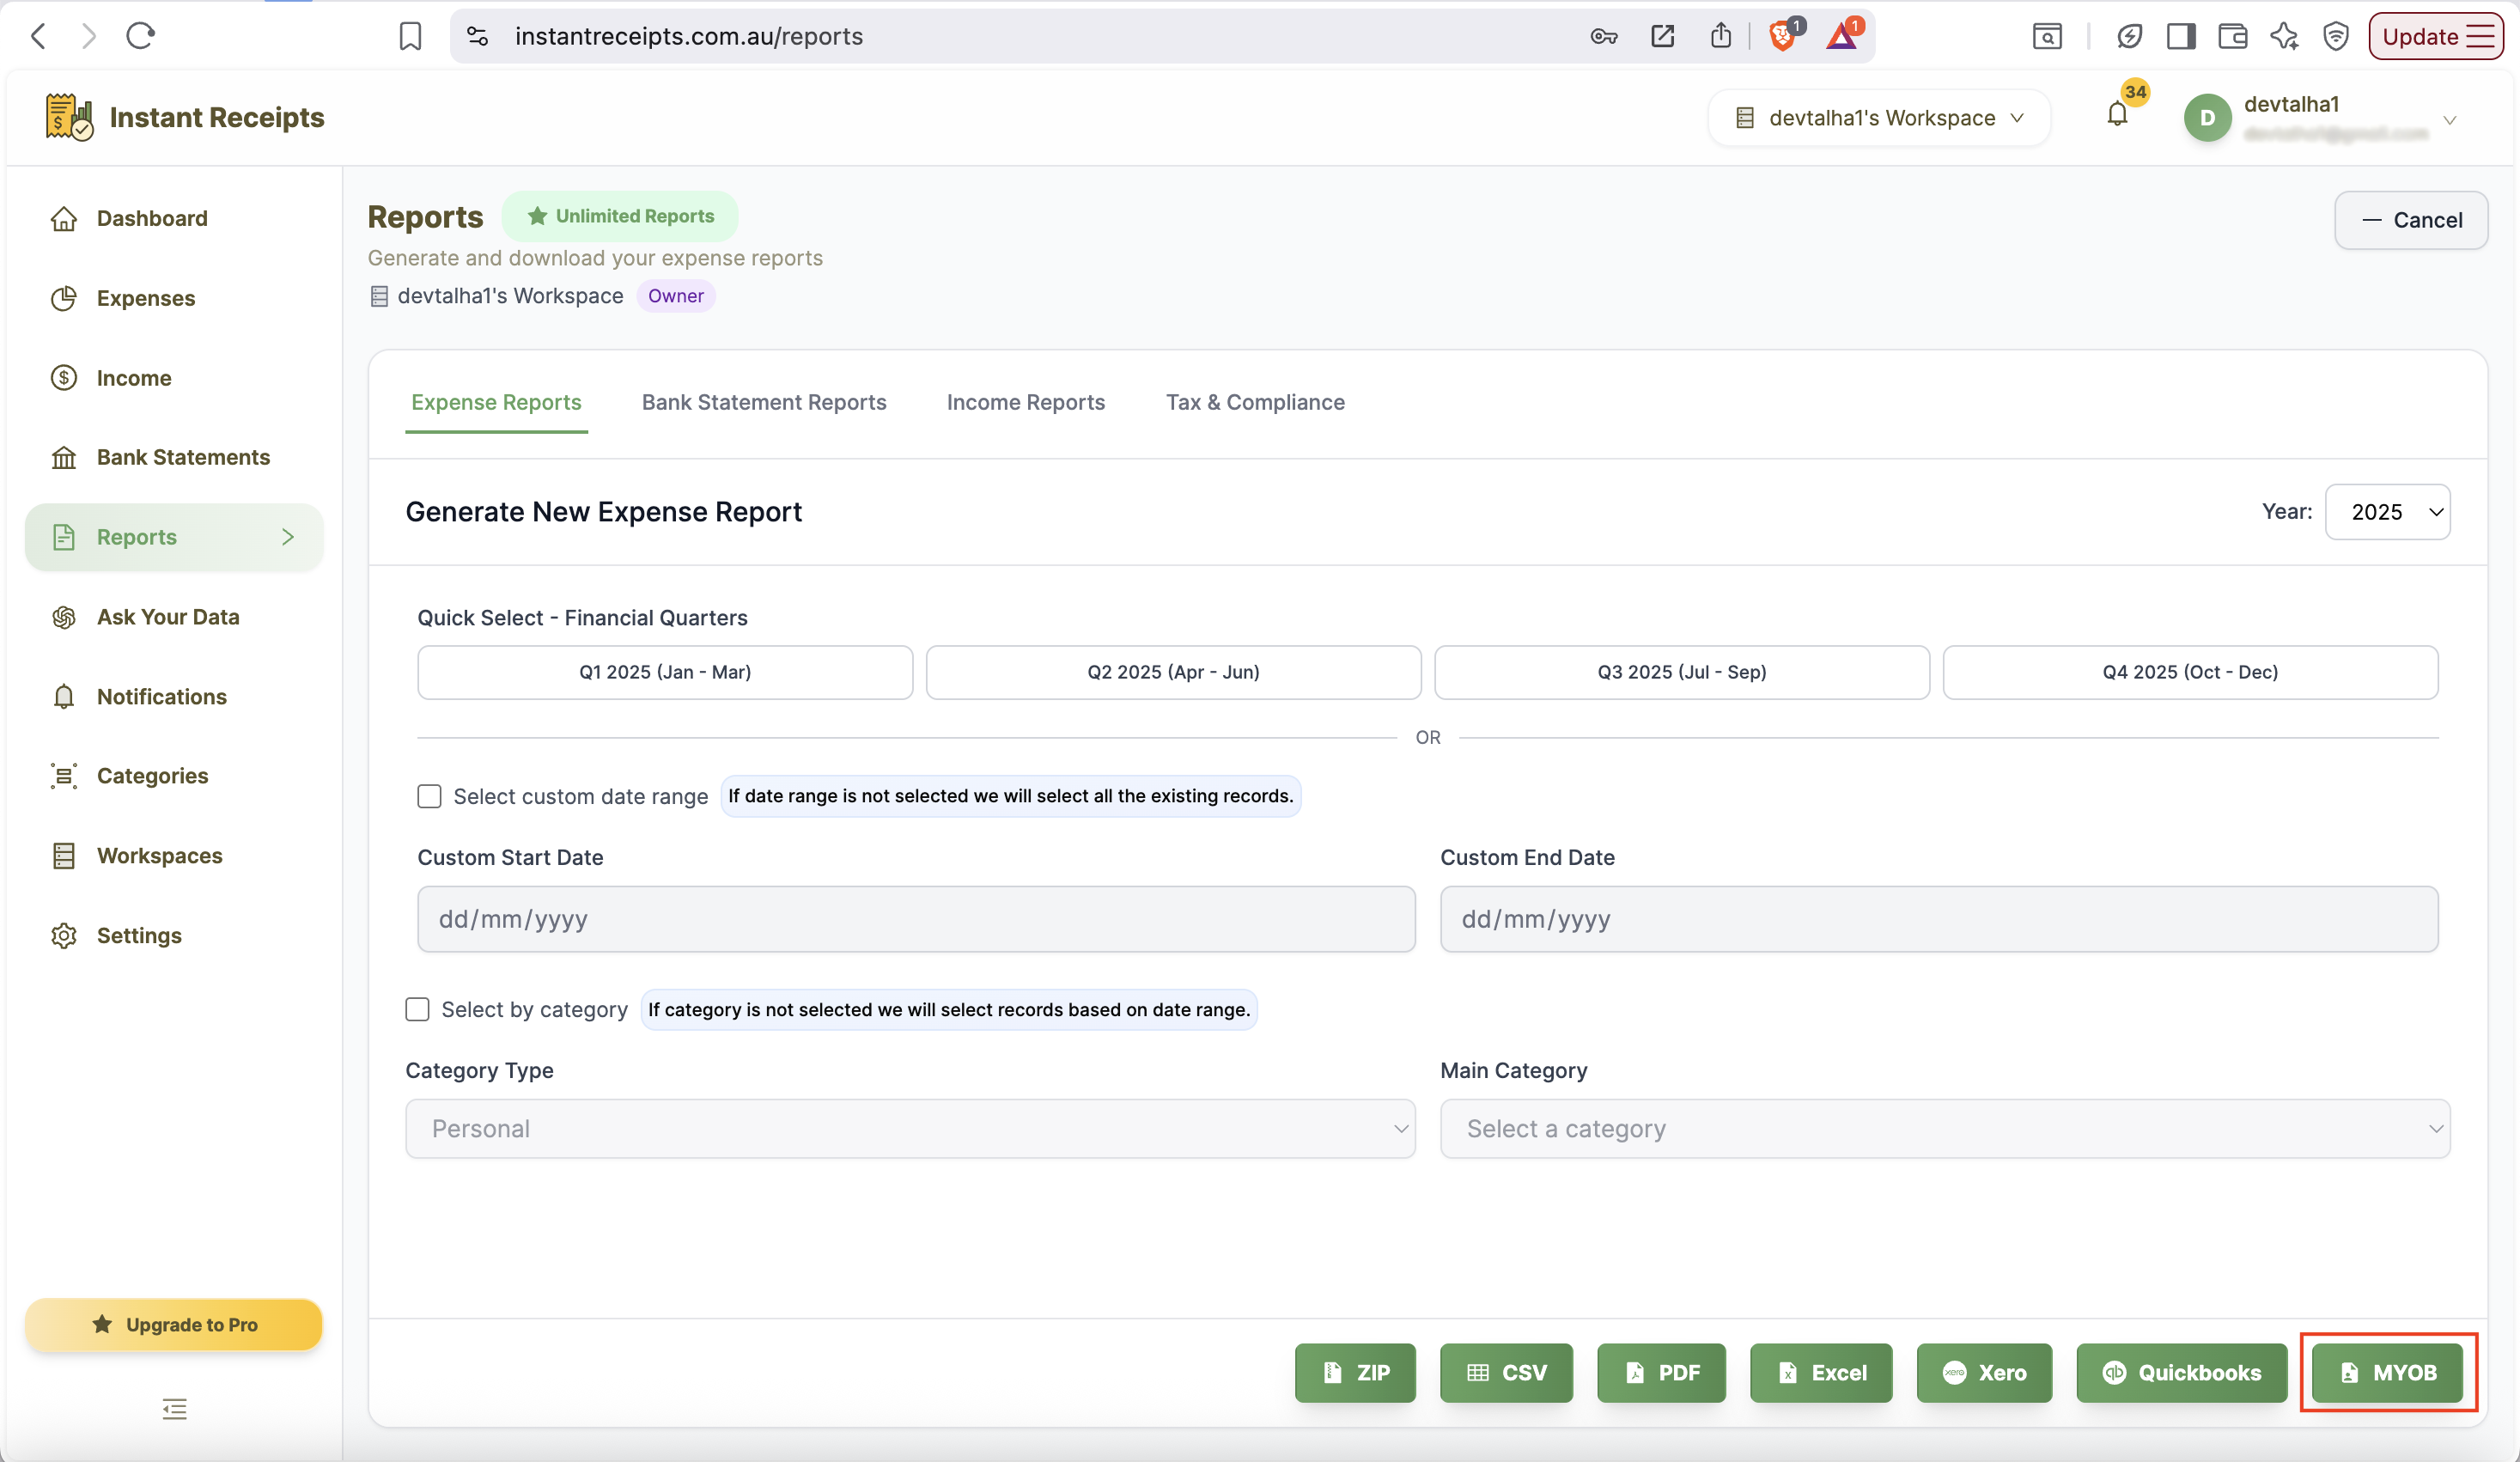Viewport: 2520px width, 1462px height.
Task: Open Brave Rewards triangle icon
Action: pyautogui.click(x=1842, y=36)
